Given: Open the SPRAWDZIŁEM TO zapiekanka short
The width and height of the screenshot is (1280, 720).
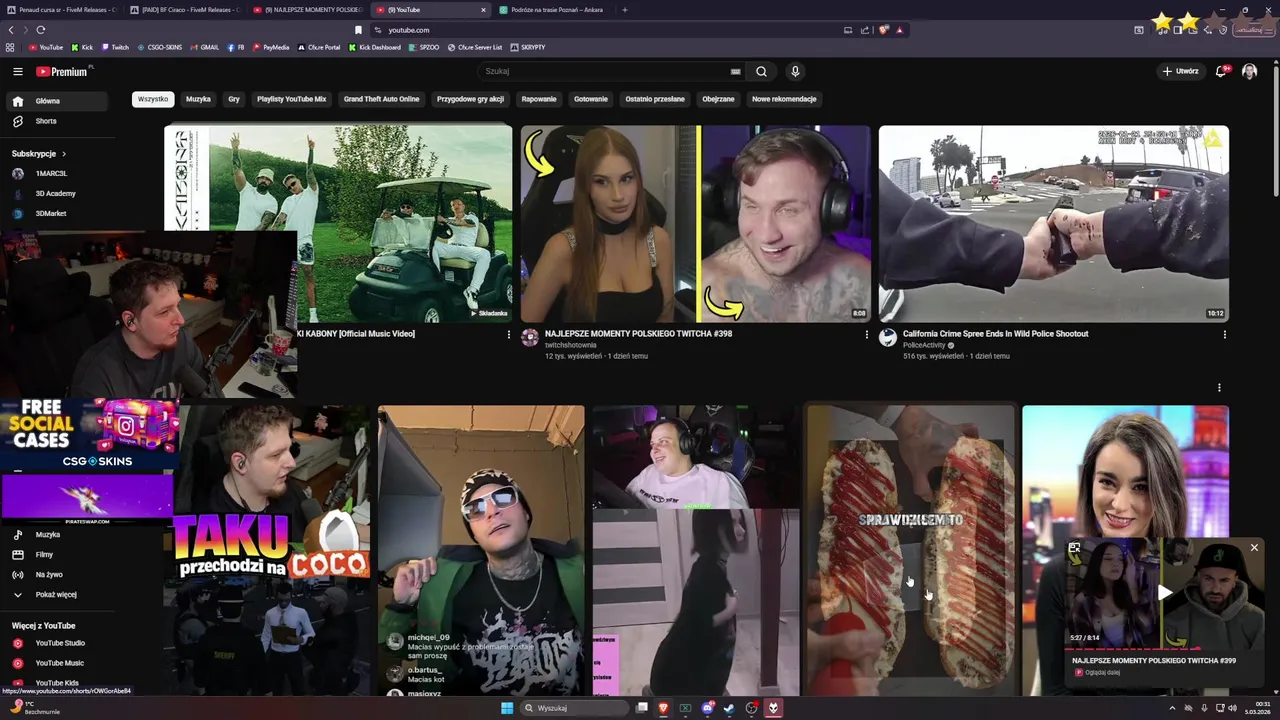Looking at the screenshot, I should [910, 550].
